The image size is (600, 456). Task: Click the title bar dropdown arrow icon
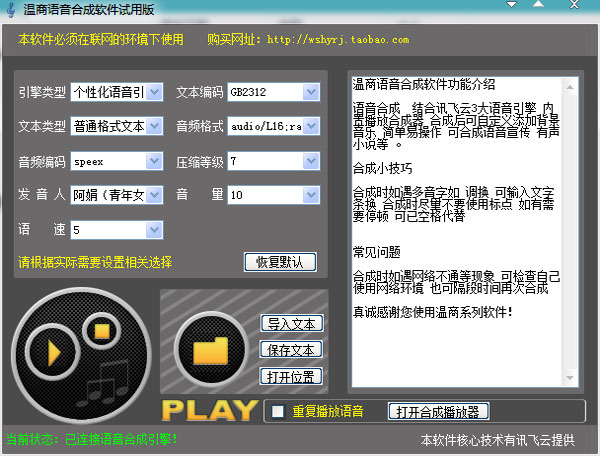[511, 5]
